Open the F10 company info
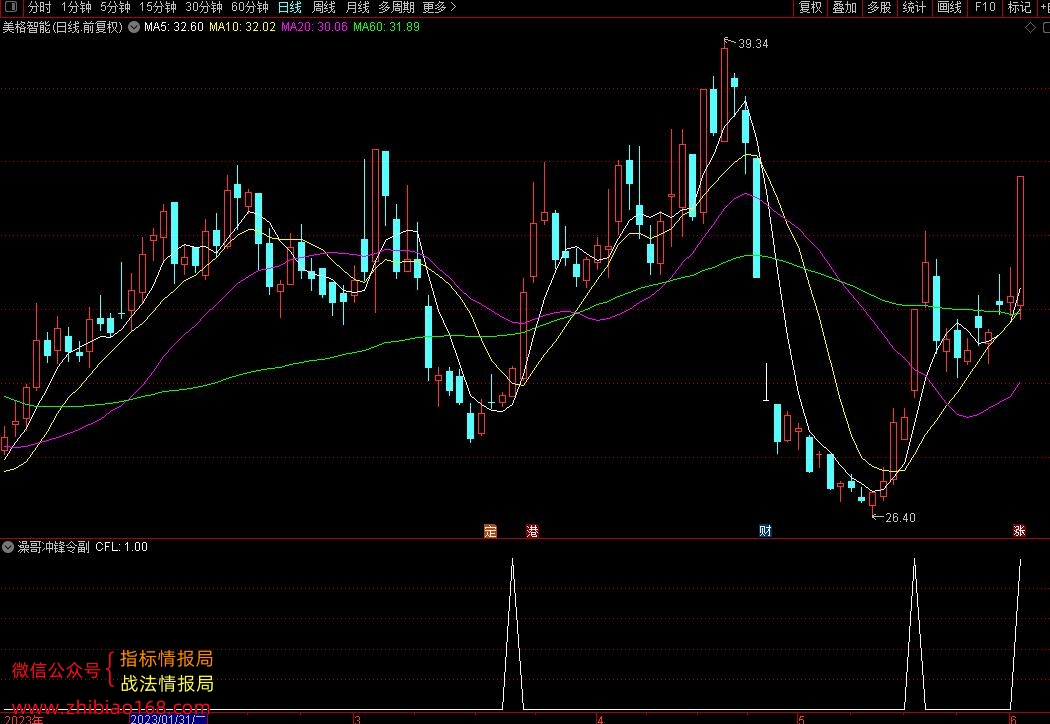 pos(985,7)
